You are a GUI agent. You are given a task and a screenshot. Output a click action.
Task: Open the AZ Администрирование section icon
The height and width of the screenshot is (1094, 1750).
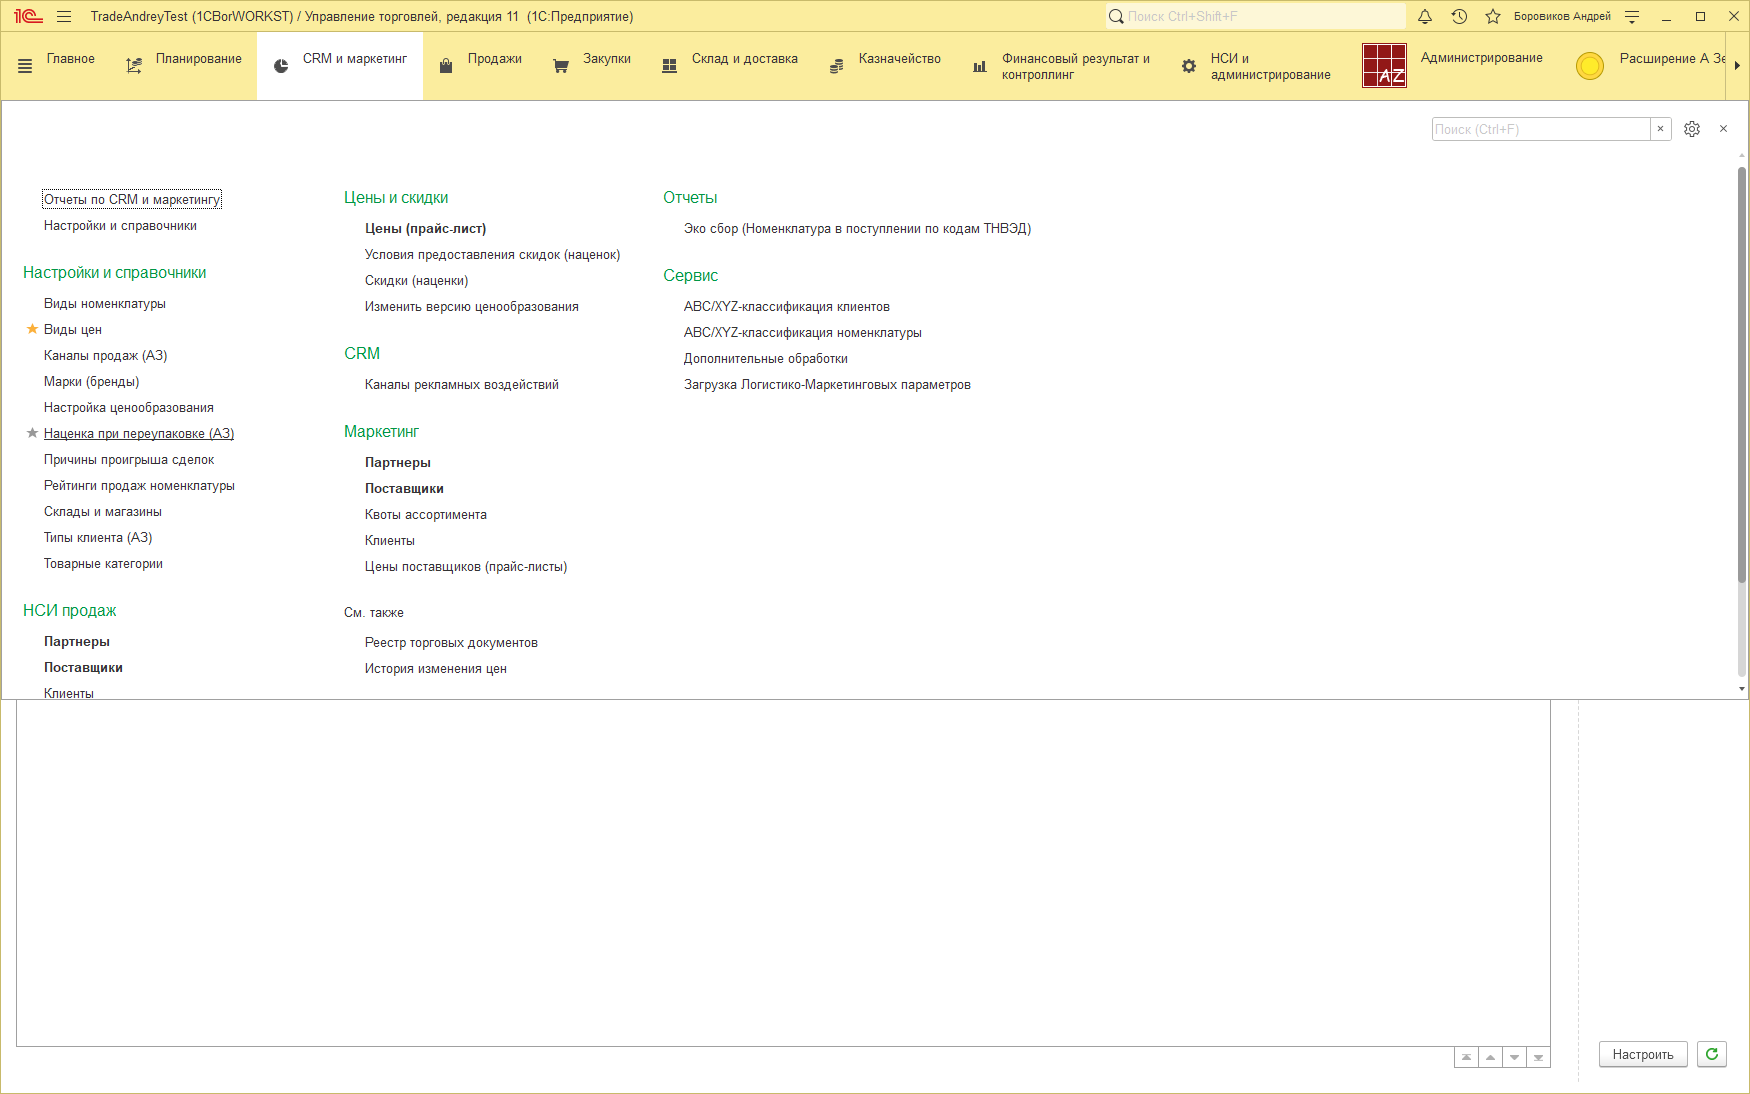click(1384, 66)
